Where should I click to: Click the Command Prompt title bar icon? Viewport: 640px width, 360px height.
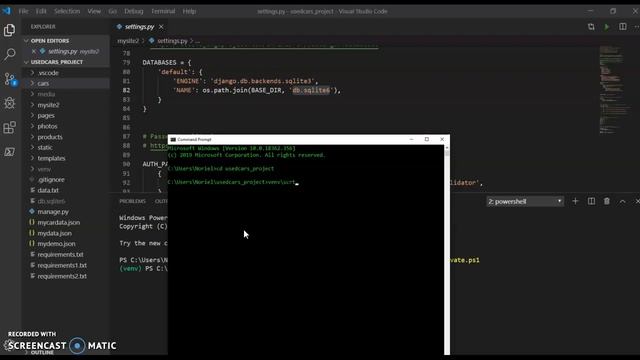(x=173, y=140)
